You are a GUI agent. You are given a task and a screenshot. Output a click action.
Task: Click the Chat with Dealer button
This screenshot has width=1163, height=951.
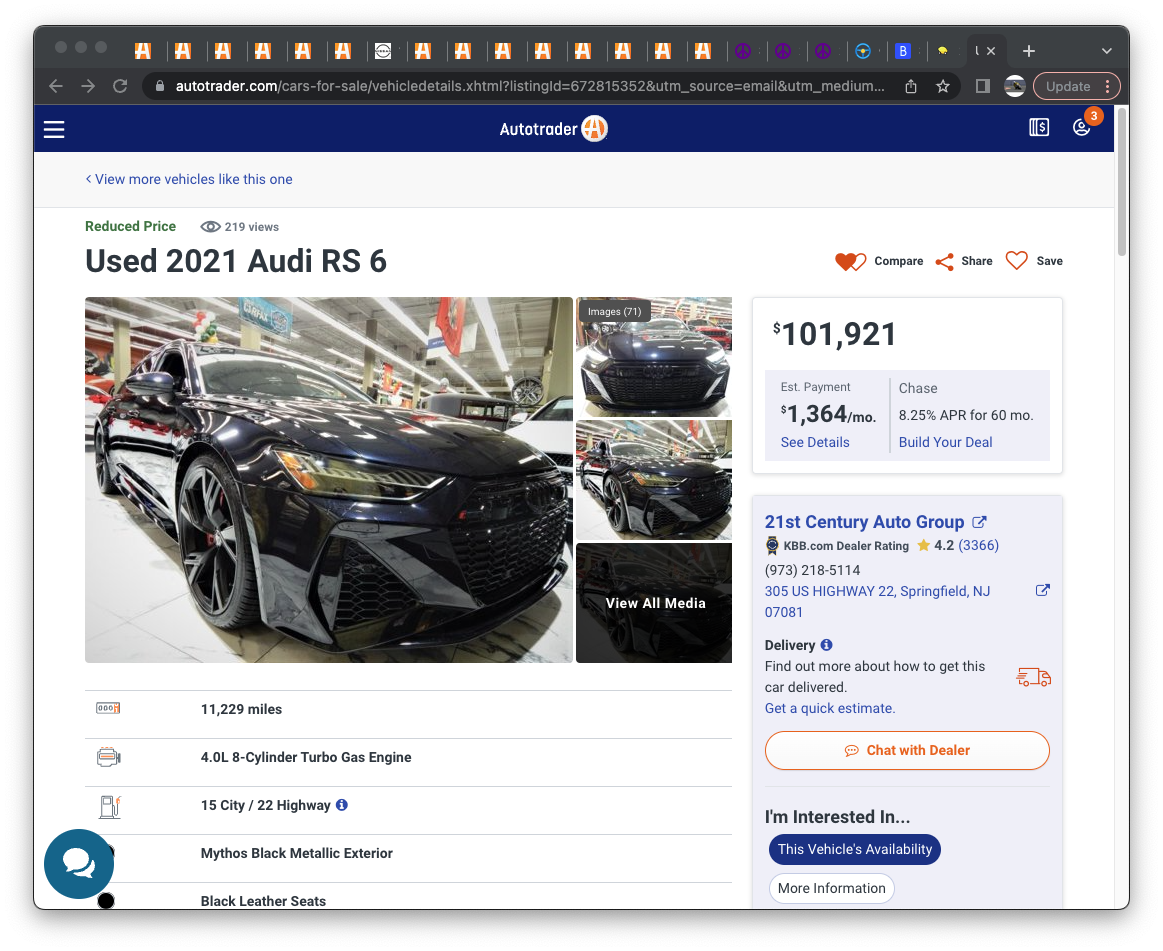pos(907,750)
